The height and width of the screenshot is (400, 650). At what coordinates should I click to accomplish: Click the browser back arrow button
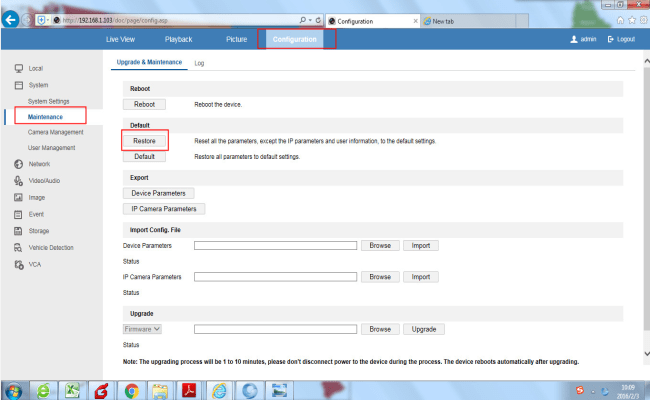13,20
